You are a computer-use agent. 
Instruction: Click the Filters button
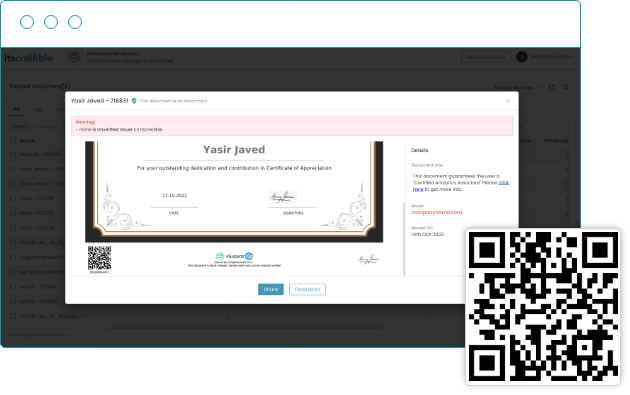[x=19, y=127]
